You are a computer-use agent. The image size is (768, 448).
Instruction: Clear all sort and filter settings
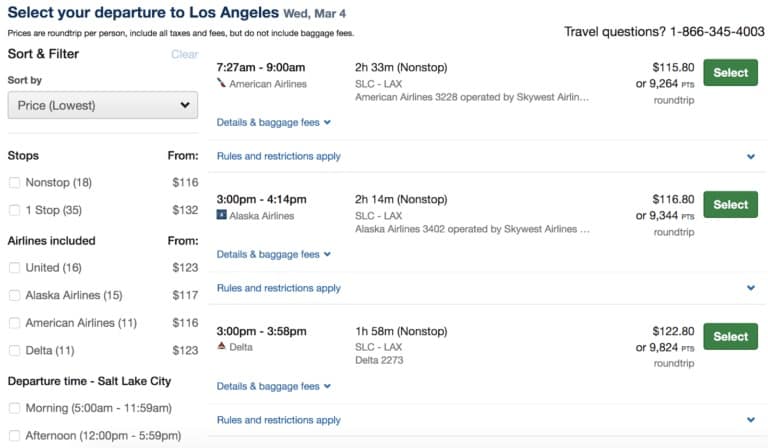pyautogui.click(x=185, y=54)
